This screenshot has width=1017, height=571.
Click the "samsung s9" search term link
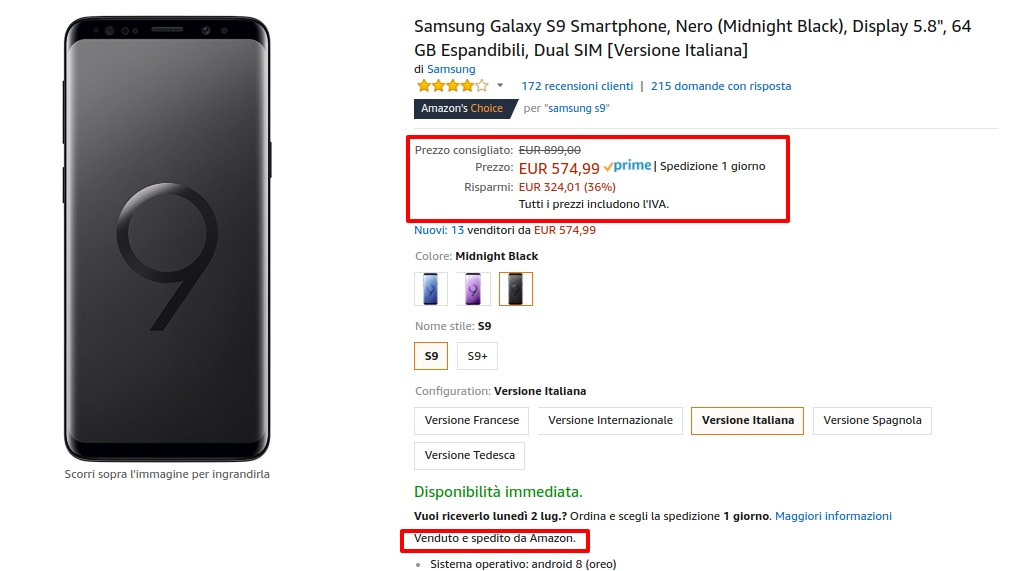[x=577, y=108]
